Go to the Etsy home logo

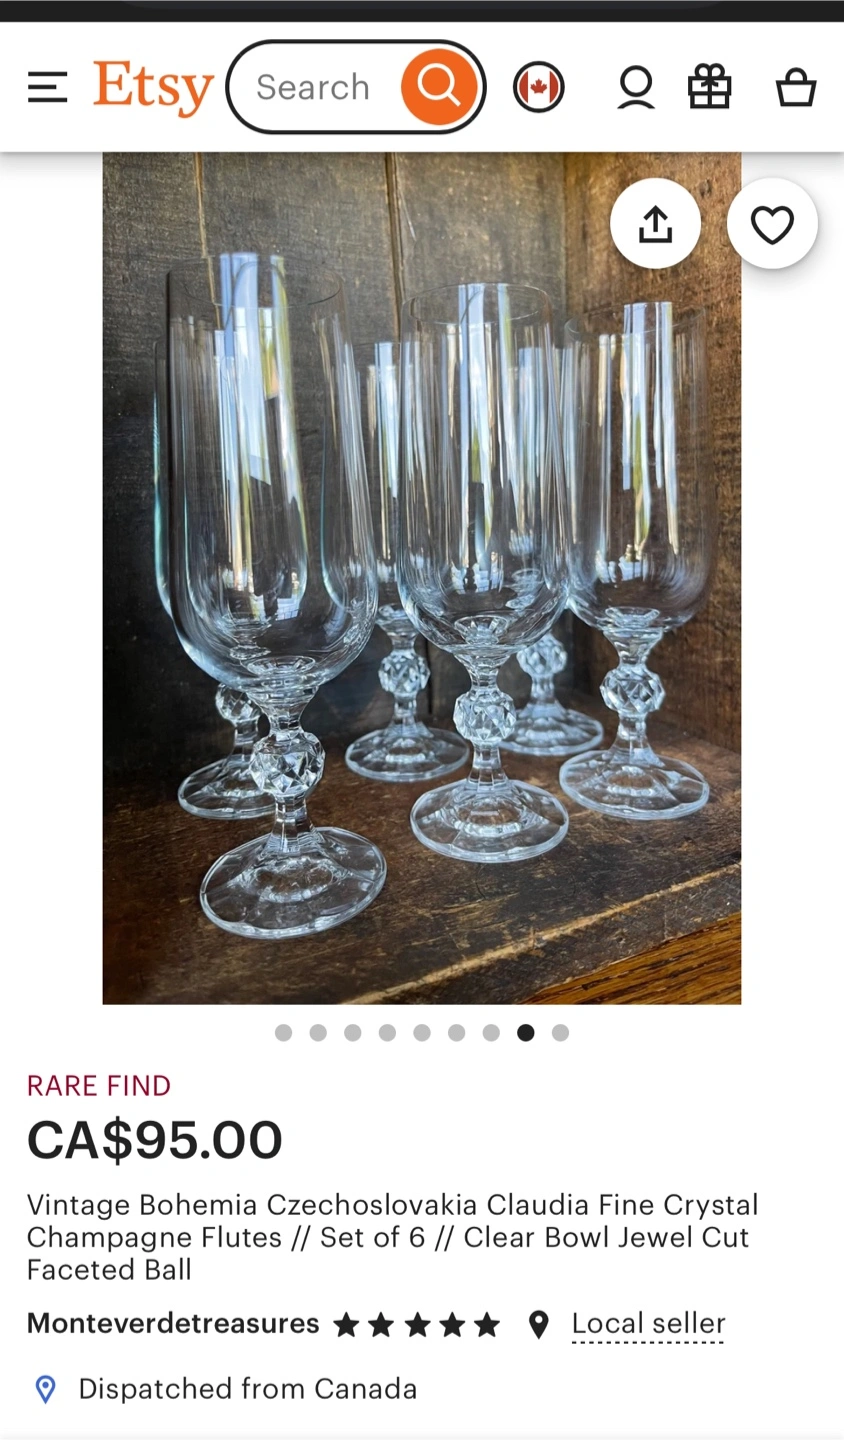154,88
